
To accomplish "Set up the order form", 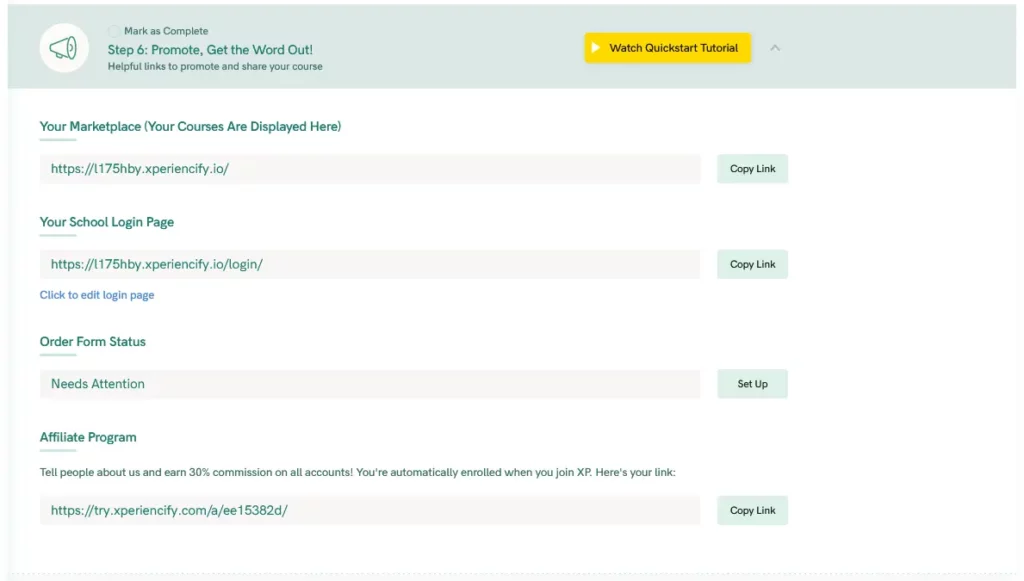I will tap(752, 383).
